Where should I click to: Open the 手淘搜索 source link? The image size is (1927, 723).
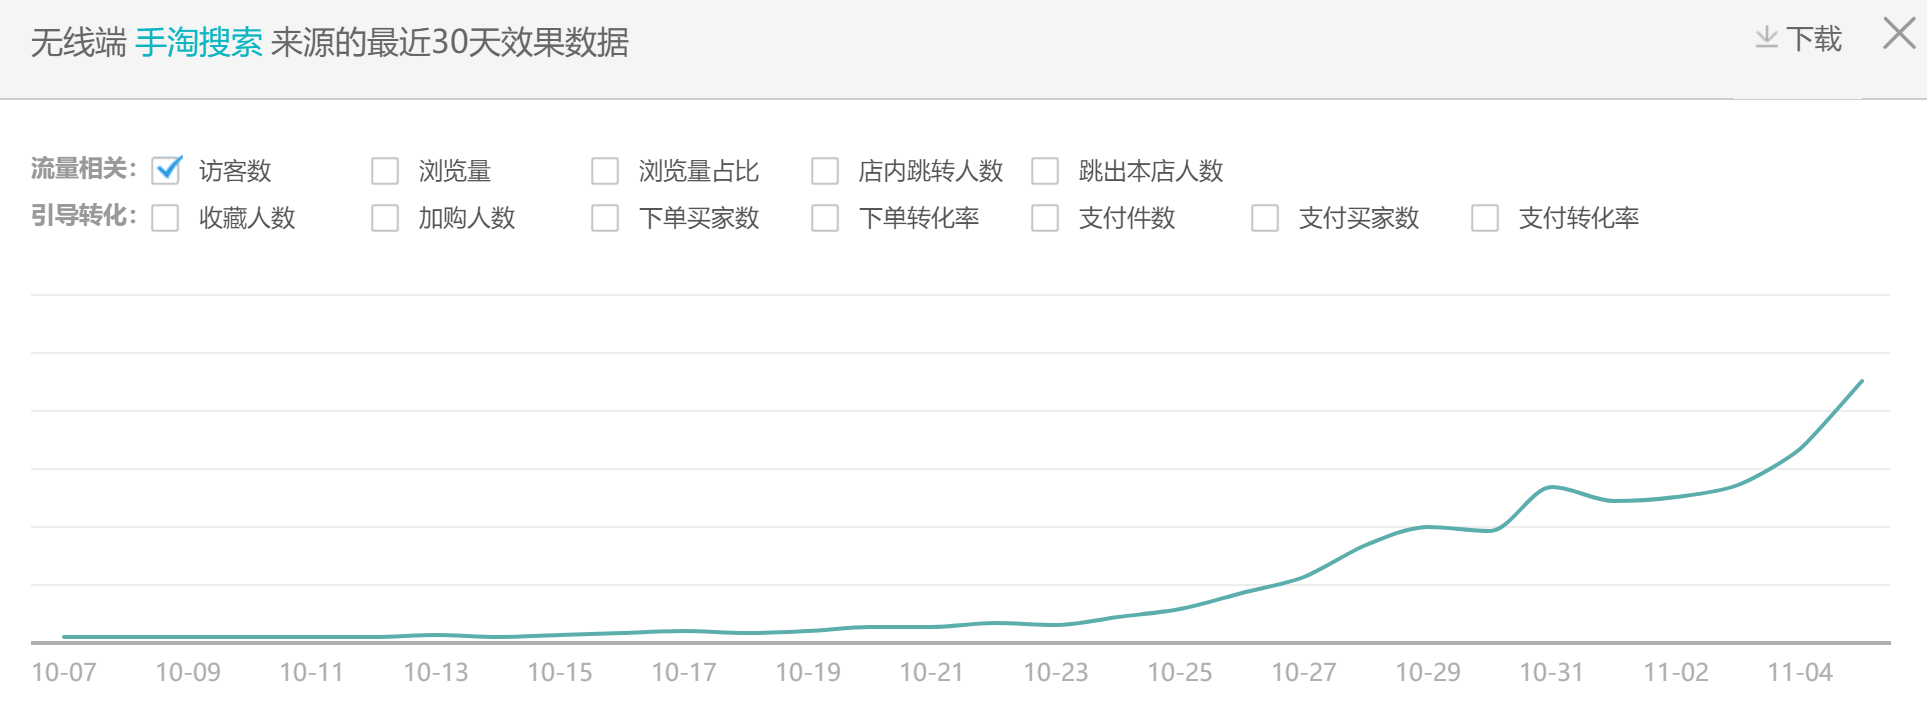tap(199, 42)
